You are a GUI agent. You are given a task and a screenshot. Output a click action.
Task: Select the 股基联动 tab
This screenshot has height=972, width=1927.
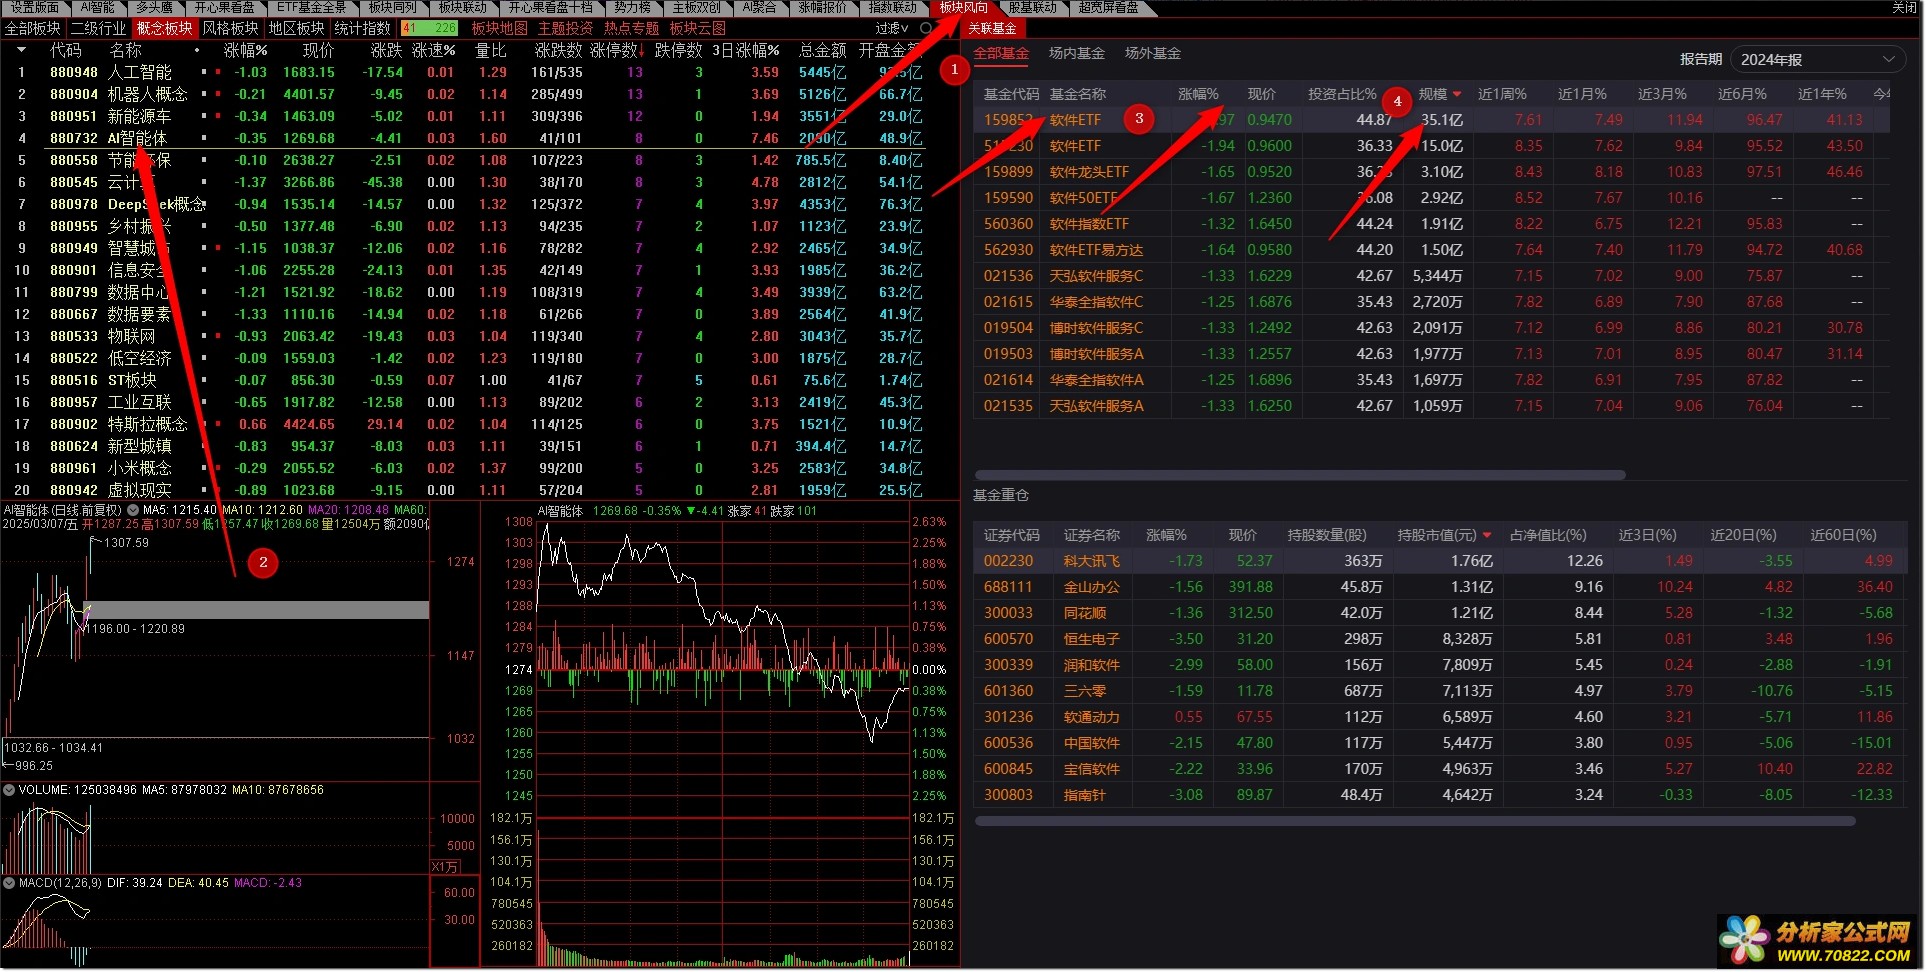pos(1032,7)
